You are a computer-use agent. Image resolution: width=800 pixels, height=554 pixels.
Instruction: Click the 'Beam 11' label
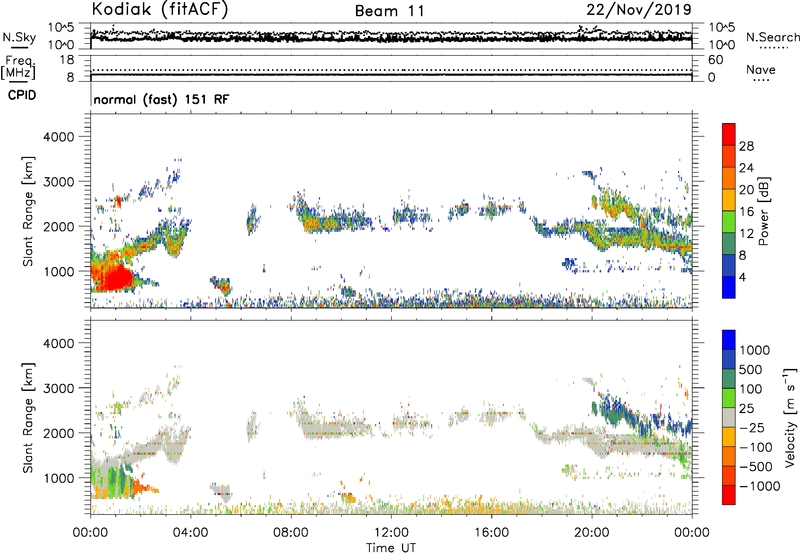pos(390,11)
